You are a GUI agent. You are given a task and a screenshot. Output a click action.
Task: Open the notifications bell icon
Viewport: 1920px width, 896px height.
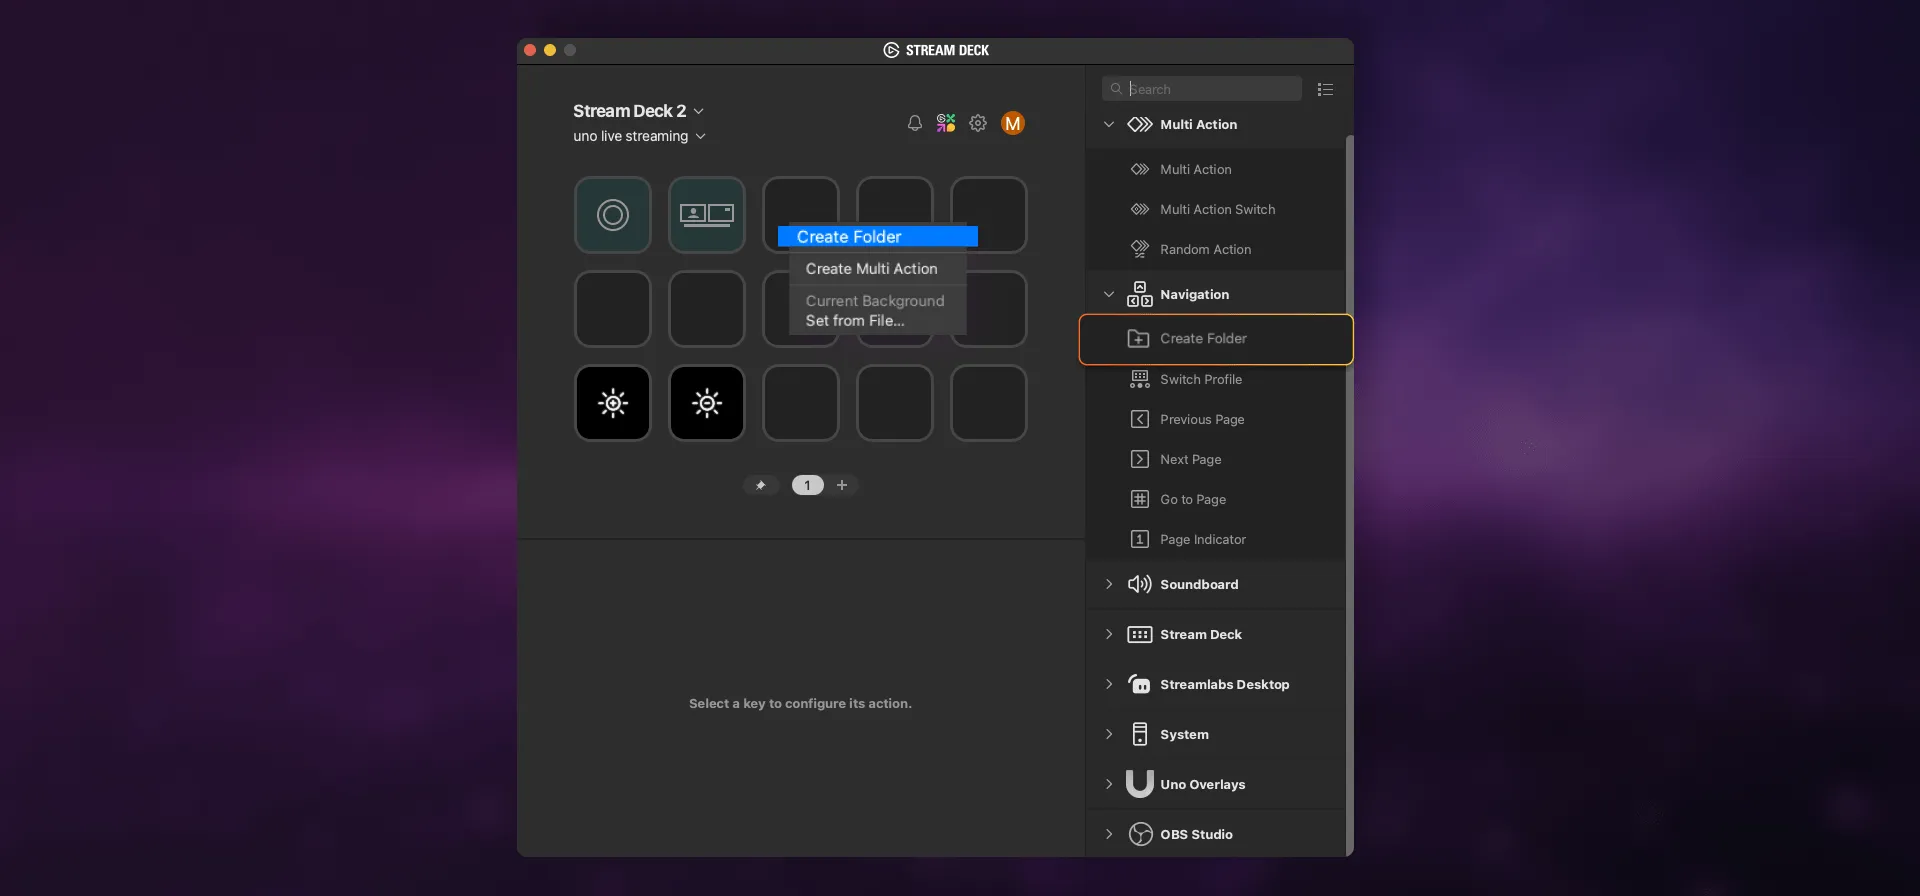(x=914, y=123)
